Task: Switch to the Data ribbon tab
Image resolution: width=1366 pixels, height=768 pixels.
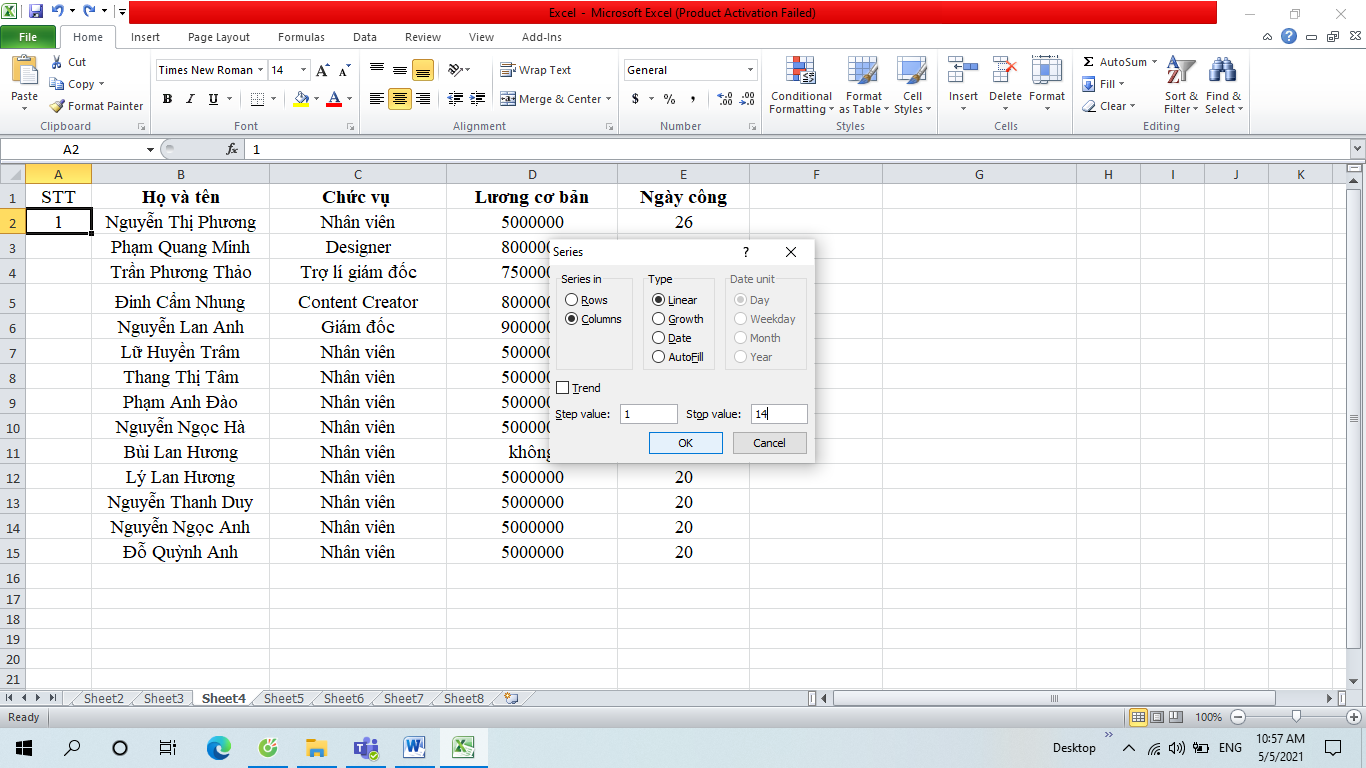Action: click(x=365, y=37)
